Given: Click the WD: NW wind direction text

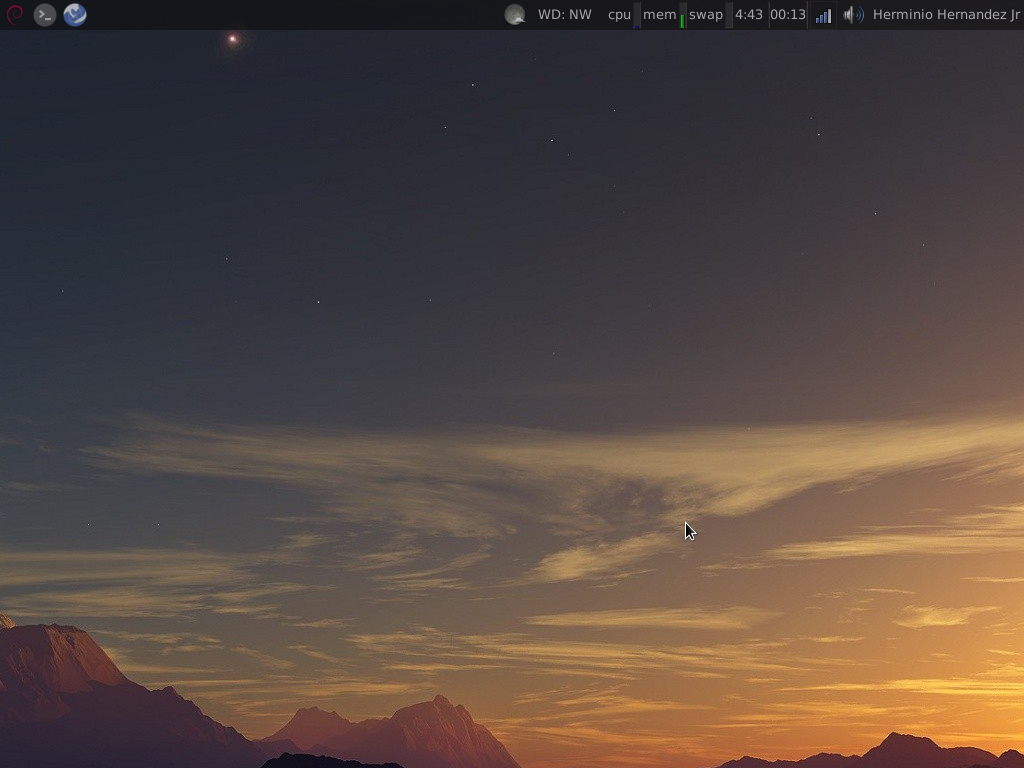Looking at the screenshot, I should tap(564, 14).
